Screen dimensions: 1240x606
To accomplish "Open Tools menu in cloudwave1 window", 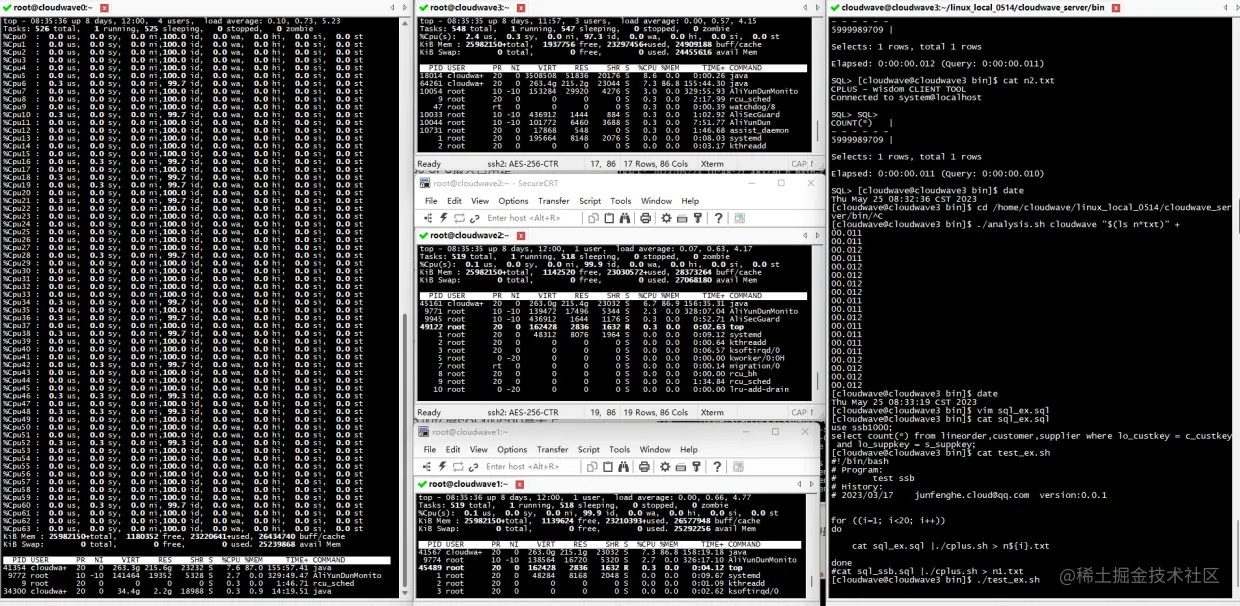I will pos(619,450).
